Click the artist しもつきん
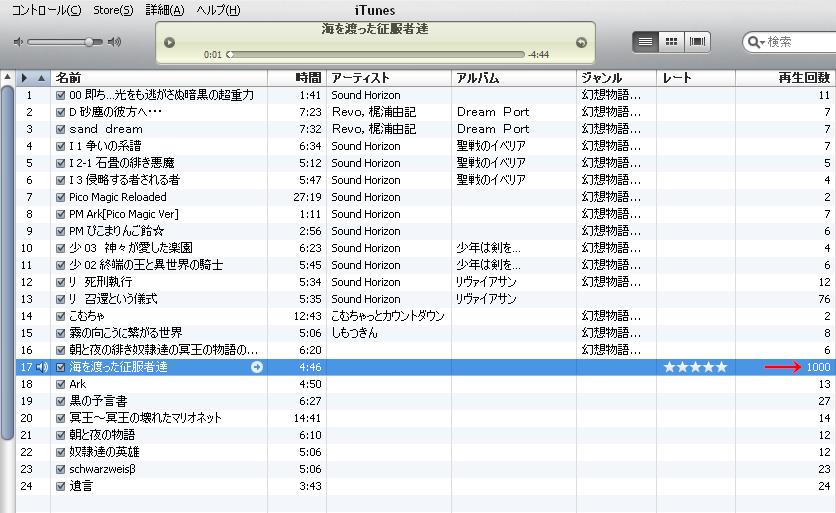836x513 pixels. [x=355, y=333]
